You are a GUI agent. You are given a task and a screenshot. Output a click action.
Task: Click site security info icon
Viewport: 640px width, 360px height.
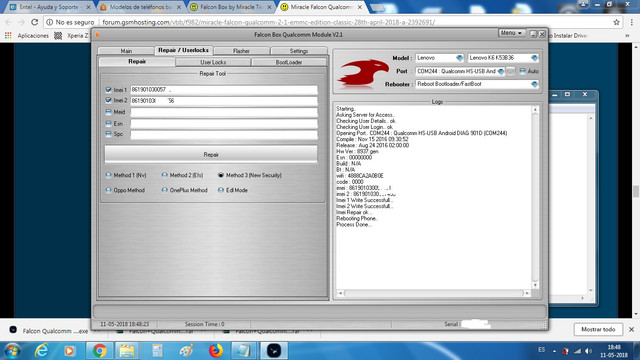pyautogui.click(x=49, y=22)
